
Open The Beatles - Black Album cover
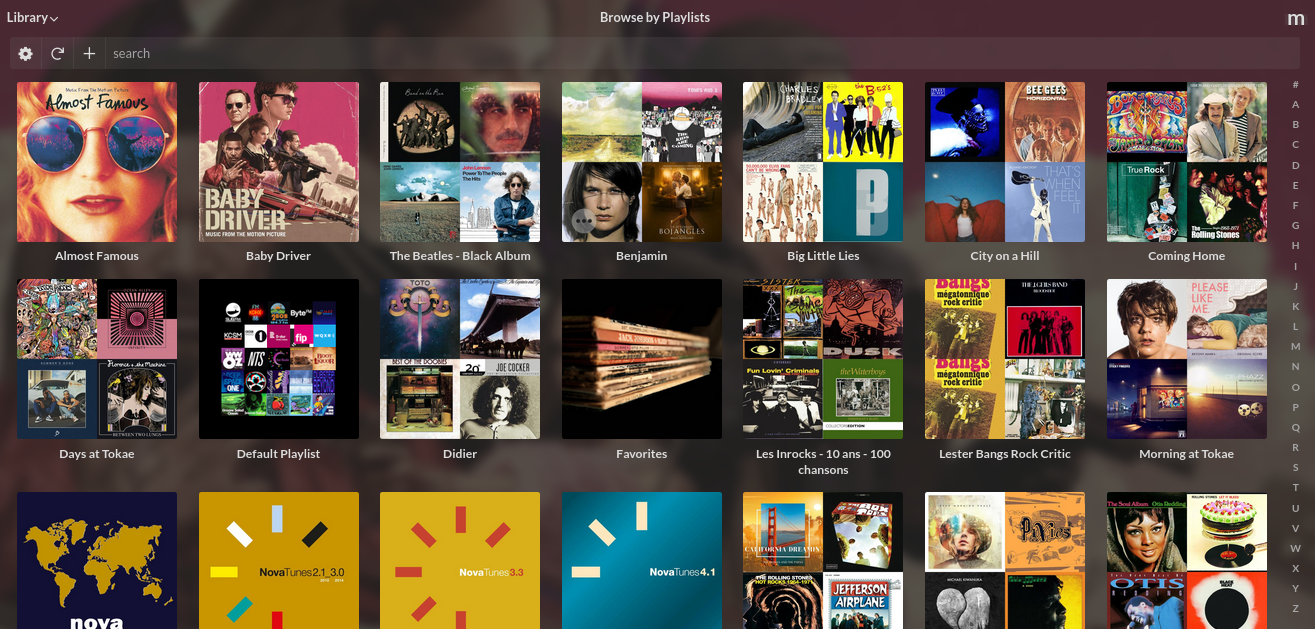460,162
